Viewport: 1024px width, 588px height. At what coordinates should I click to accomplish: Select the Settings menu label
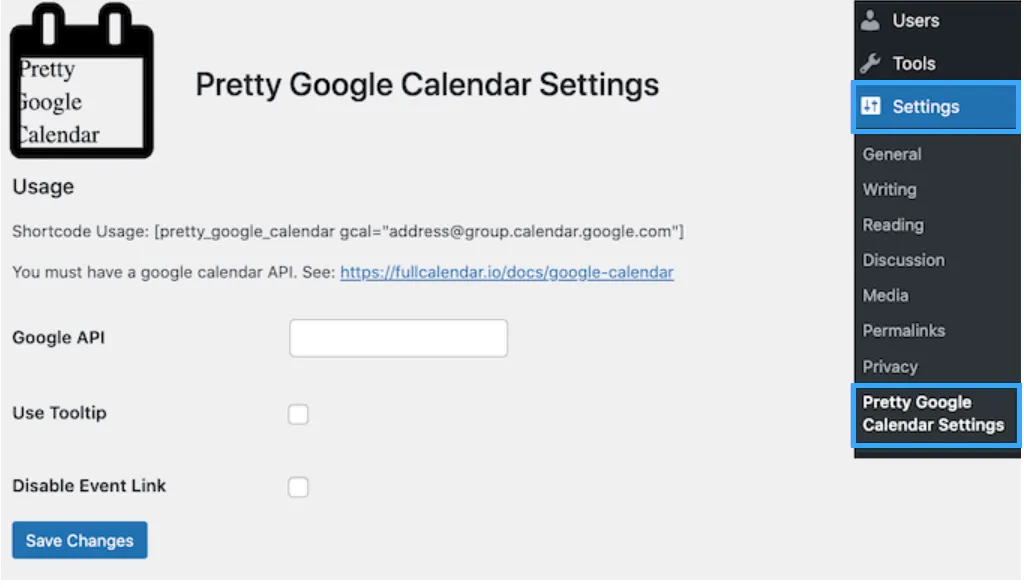(925, 107)
